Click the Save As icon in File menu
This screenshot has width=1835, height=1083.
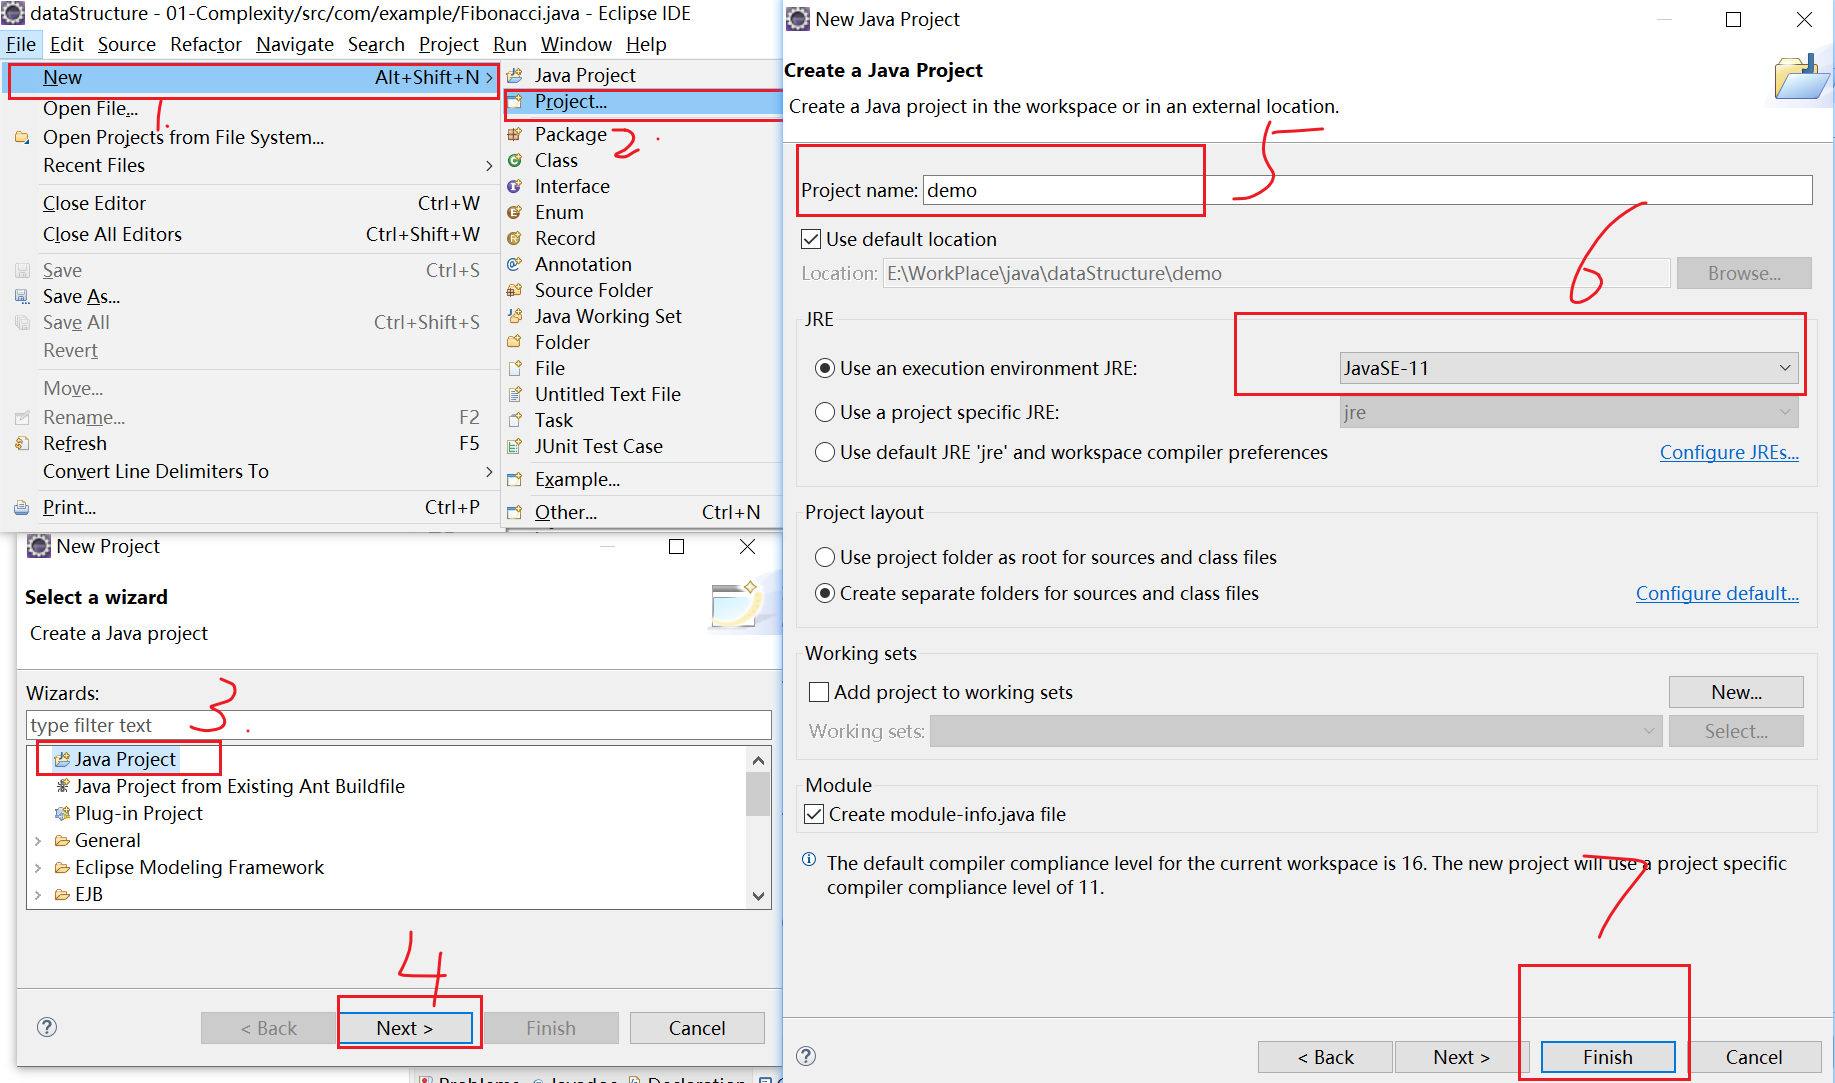click(22, 296)
